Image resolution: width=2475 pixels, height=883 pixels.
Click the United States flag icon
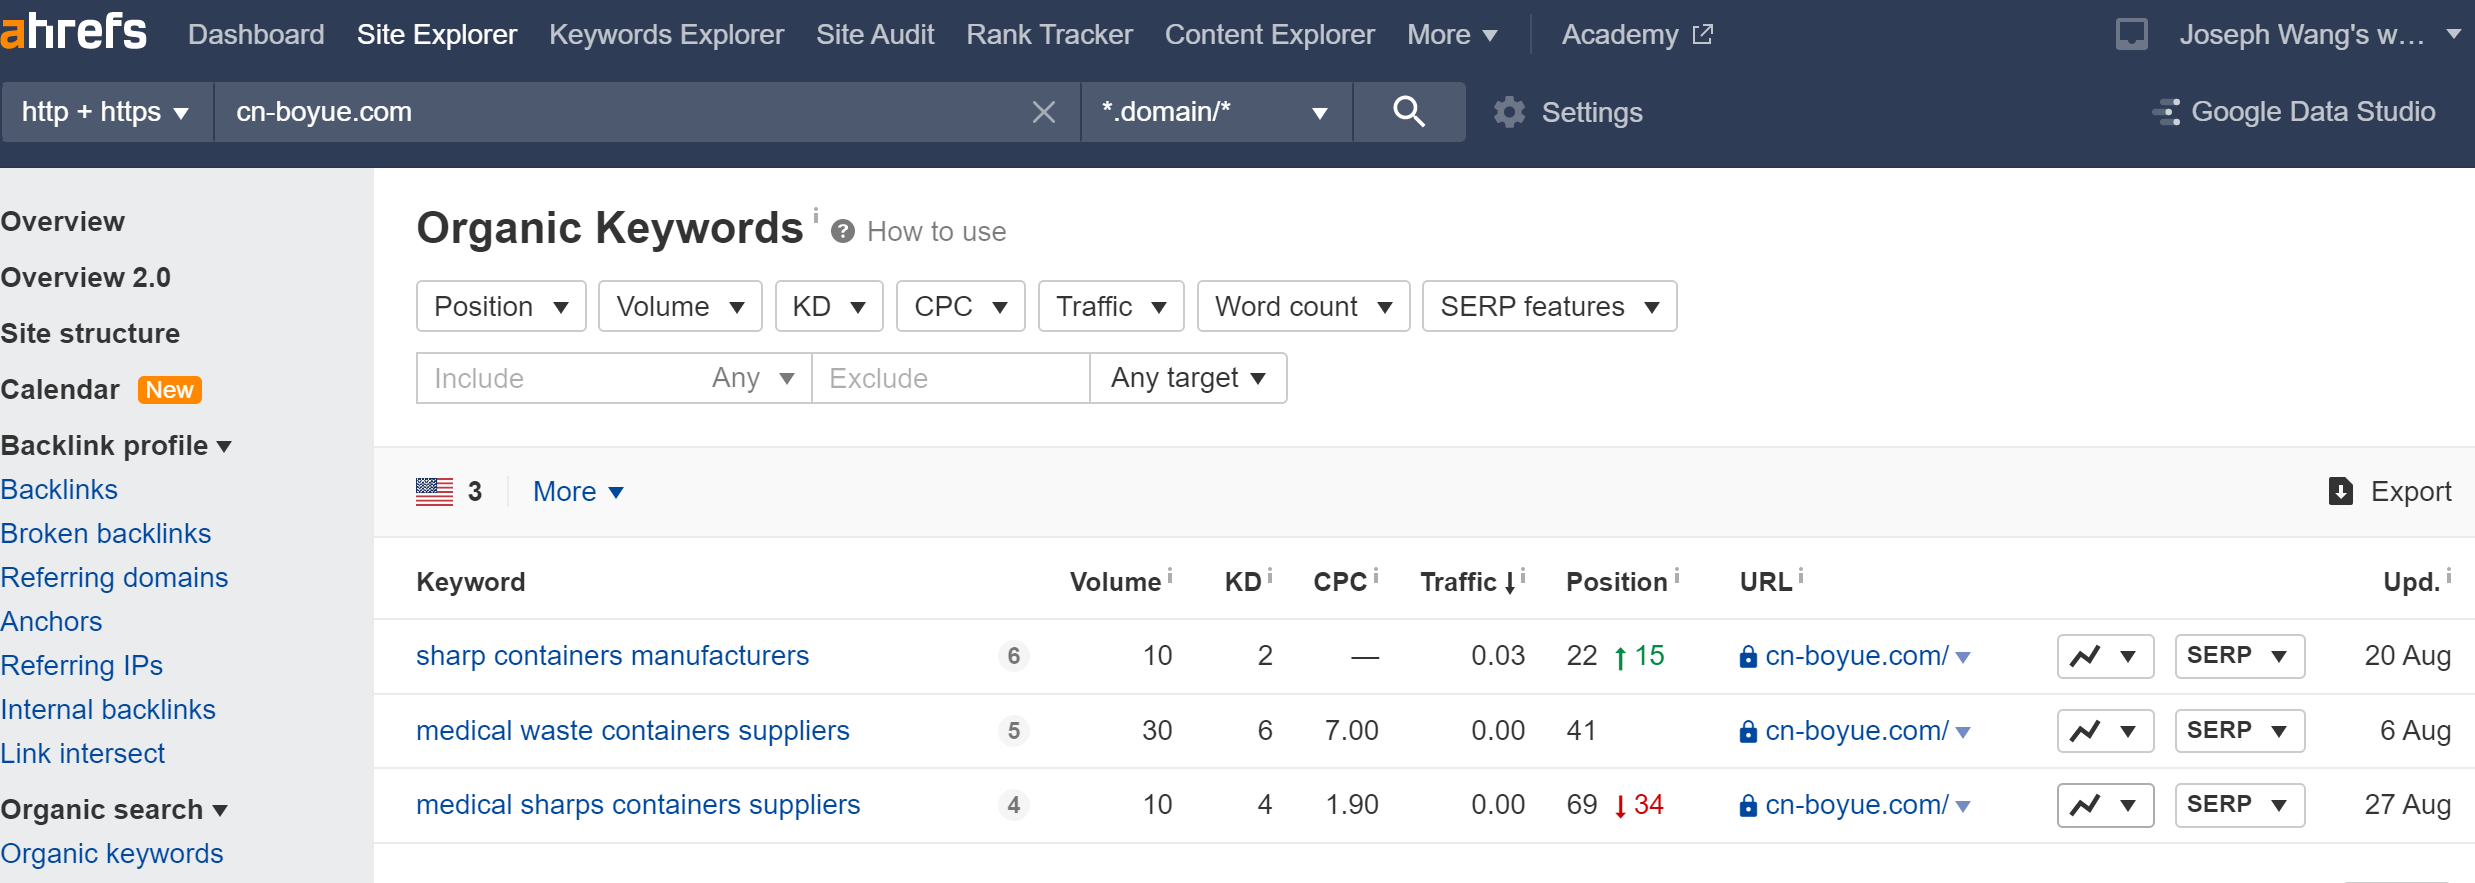point(435,491)
